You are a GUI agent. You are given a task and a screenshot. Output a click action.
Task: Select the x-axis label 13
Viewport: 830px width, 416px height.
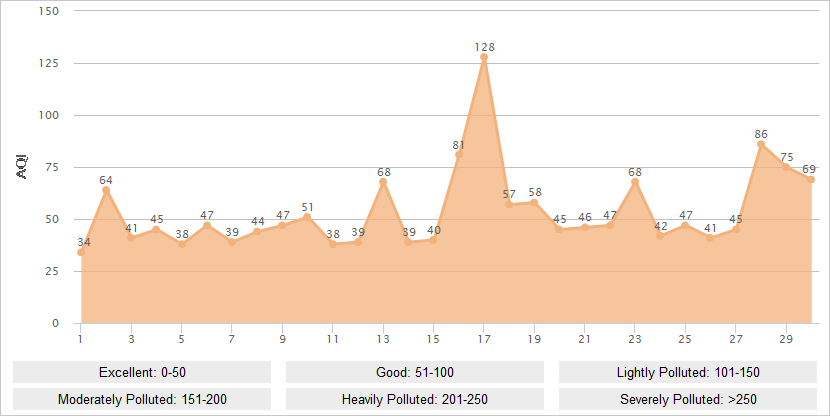383,339
